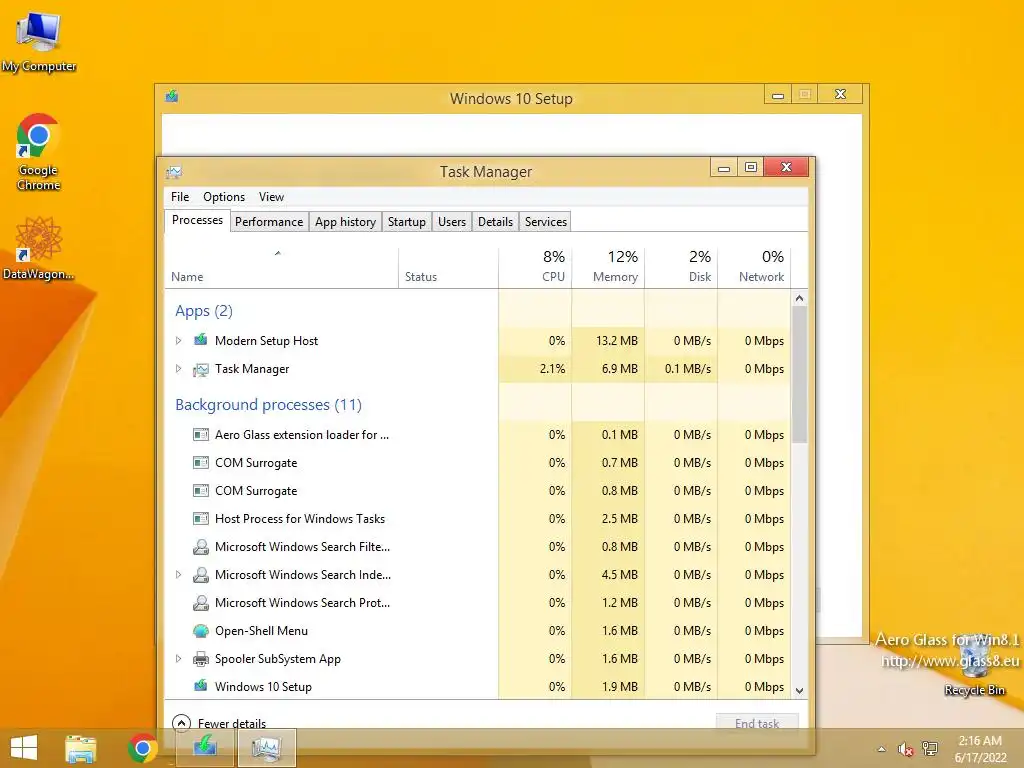Open the clock showing 2:16 AM
Image resolution: width=1024 pixels, height=768 pixels.
tap(980, 749)
